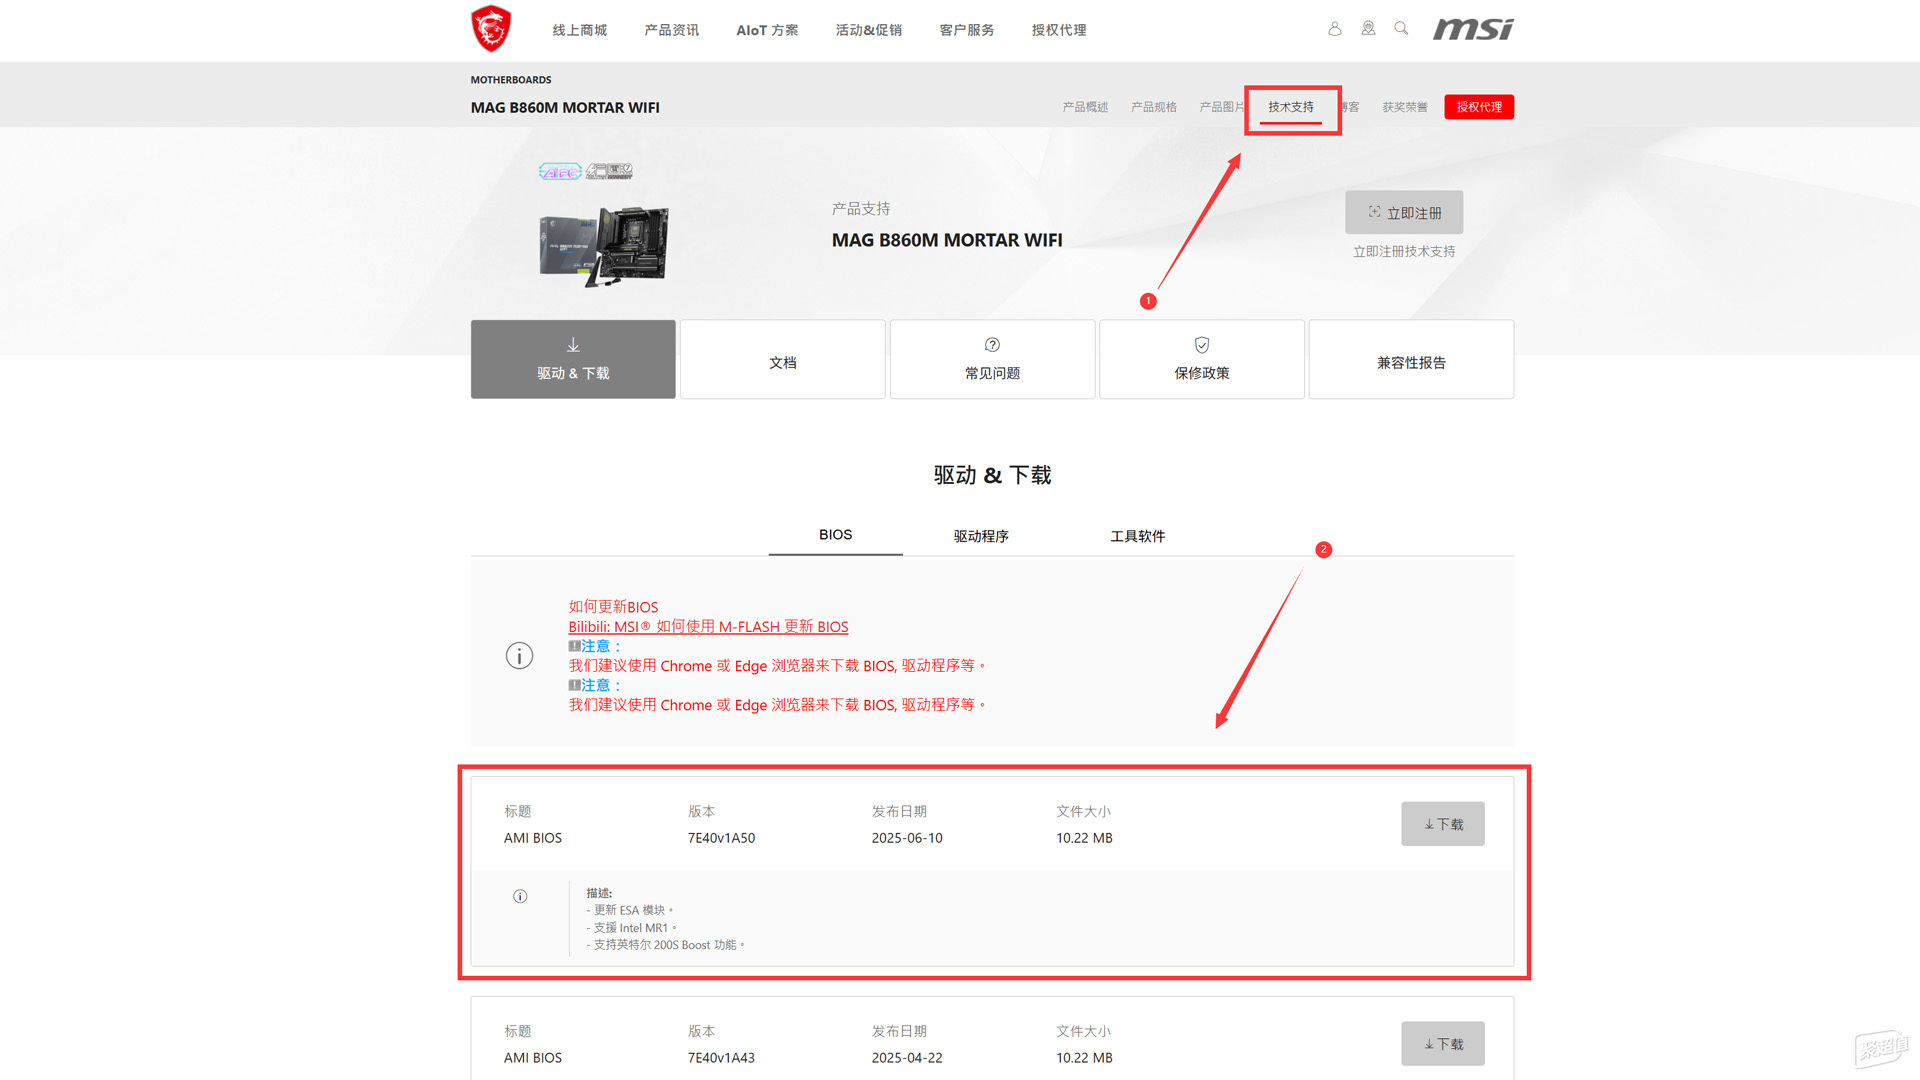Switch to BIOS tab
Screen dimensions: 1920x1080
click(836, 535)
